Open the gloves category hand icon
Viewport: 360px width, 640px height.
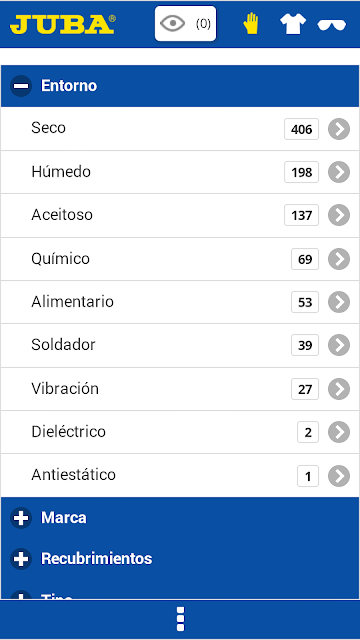[251, 24]
